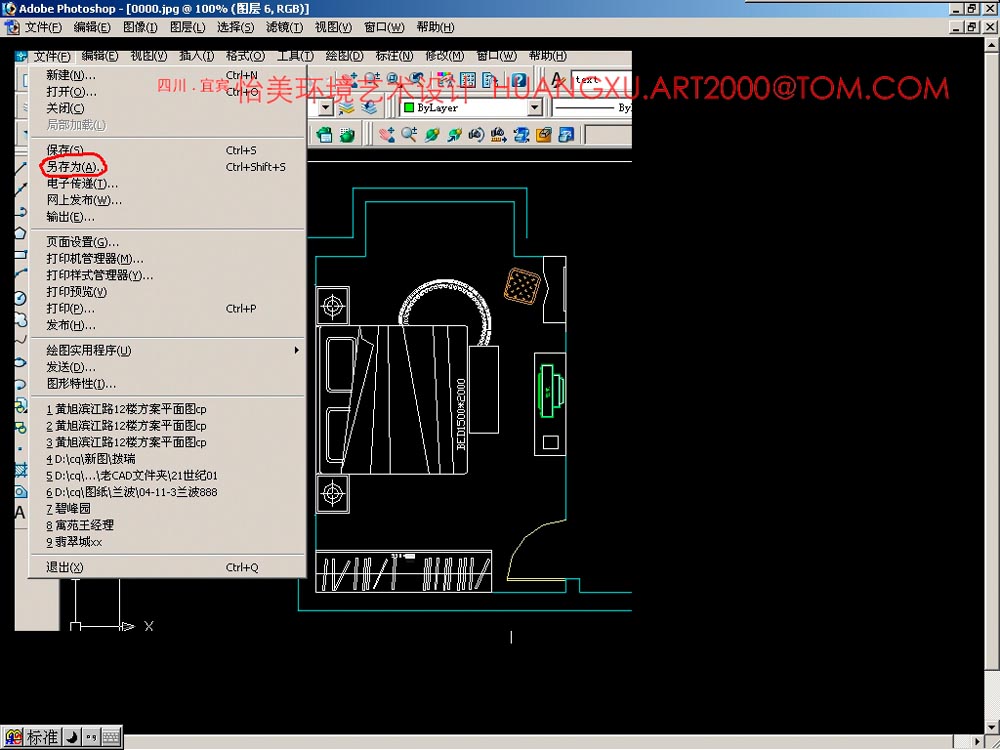The width and height of the screenshot is (1000, 750).
Task: Select the Rectangle draw tool
Action: pyautogui.click(x=21, y=254)
